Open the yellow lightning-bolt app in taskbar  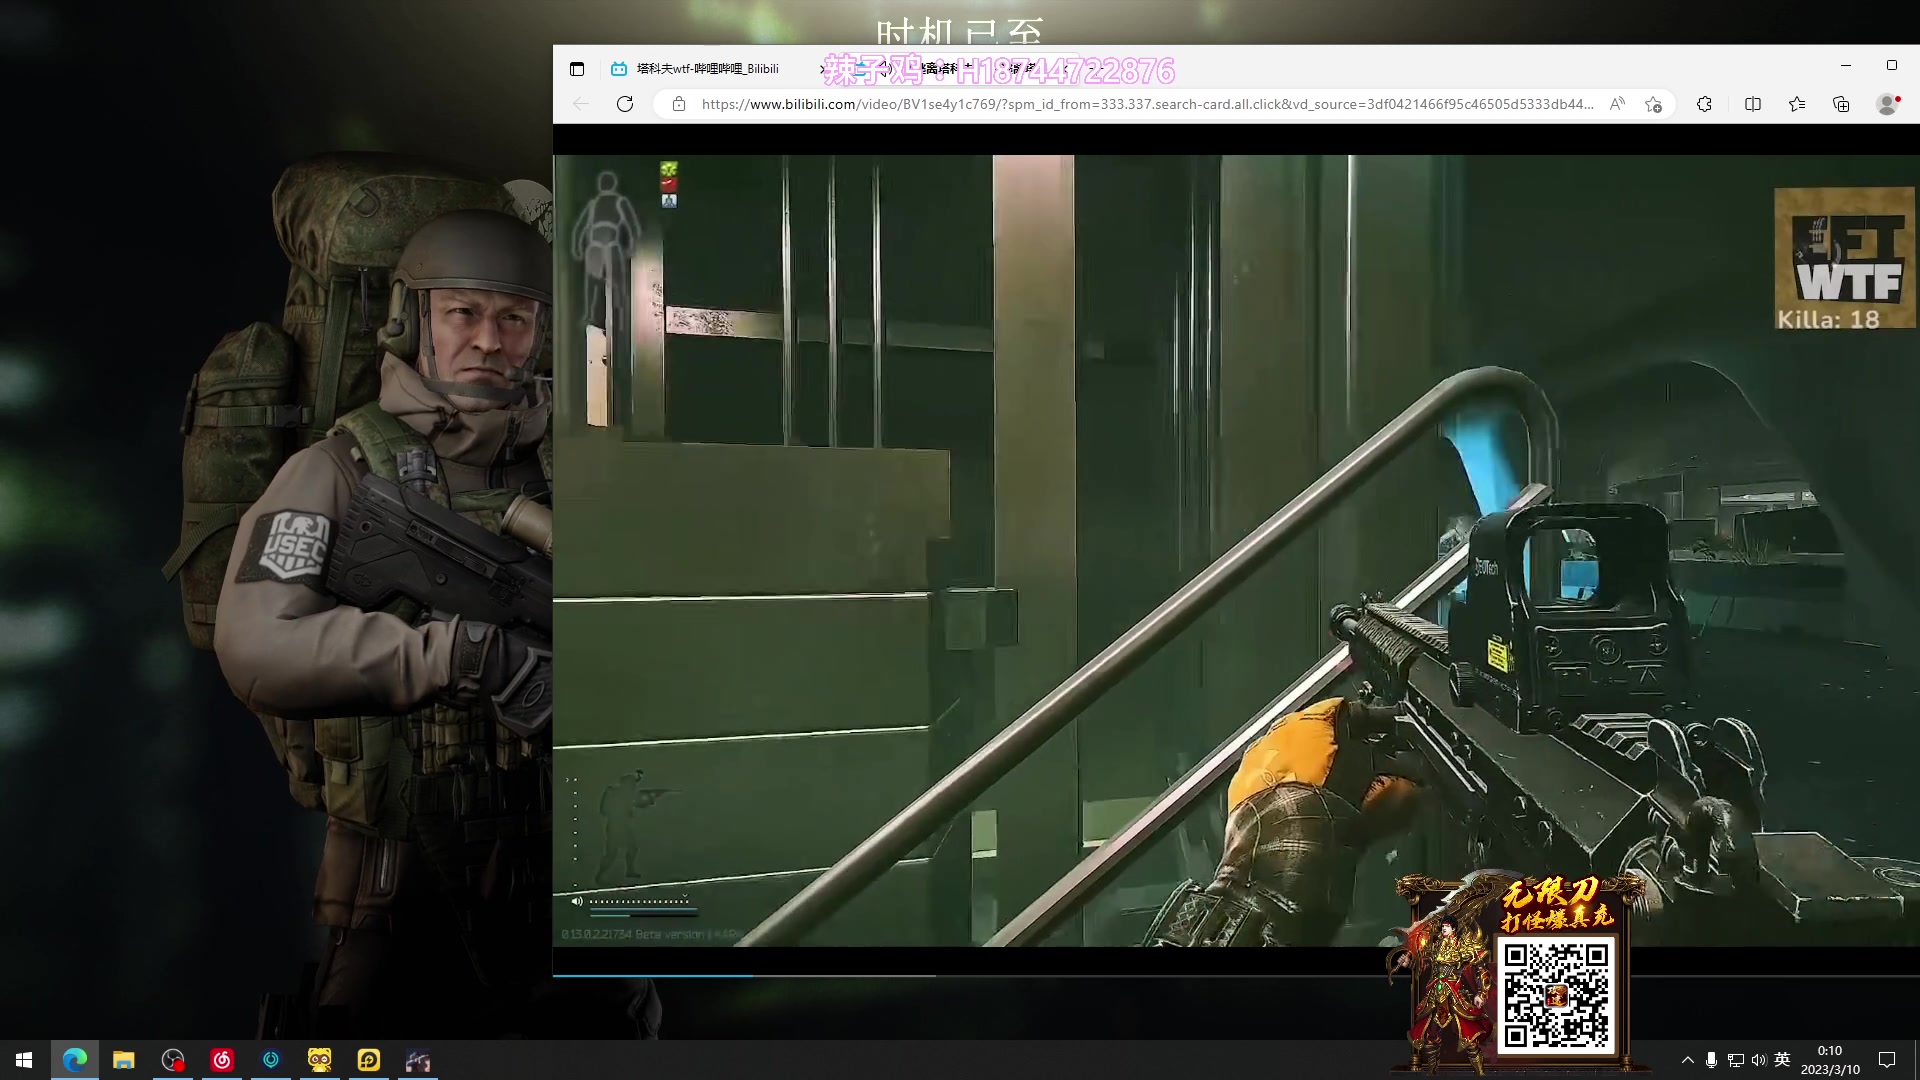point(369,1060)
